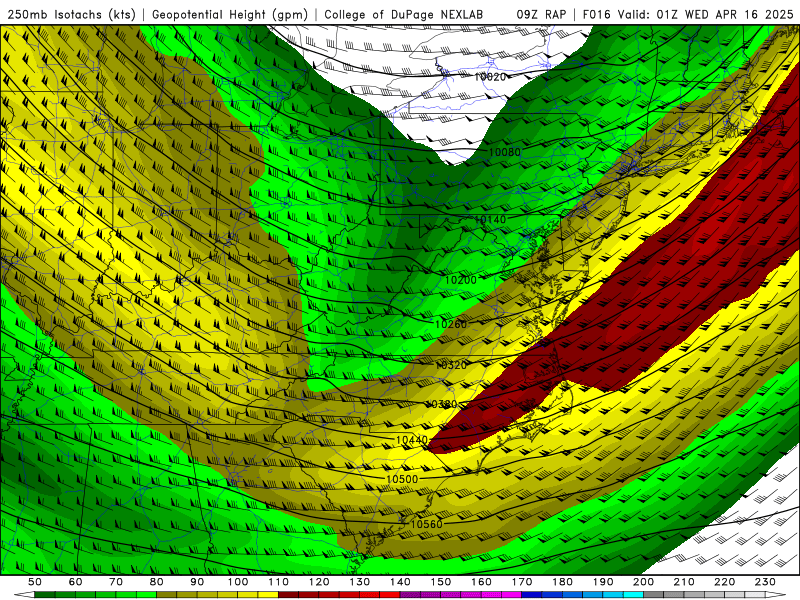Click the 150 value on the color scale
This screenshot has height=600, width=800.
click(441, 582)
